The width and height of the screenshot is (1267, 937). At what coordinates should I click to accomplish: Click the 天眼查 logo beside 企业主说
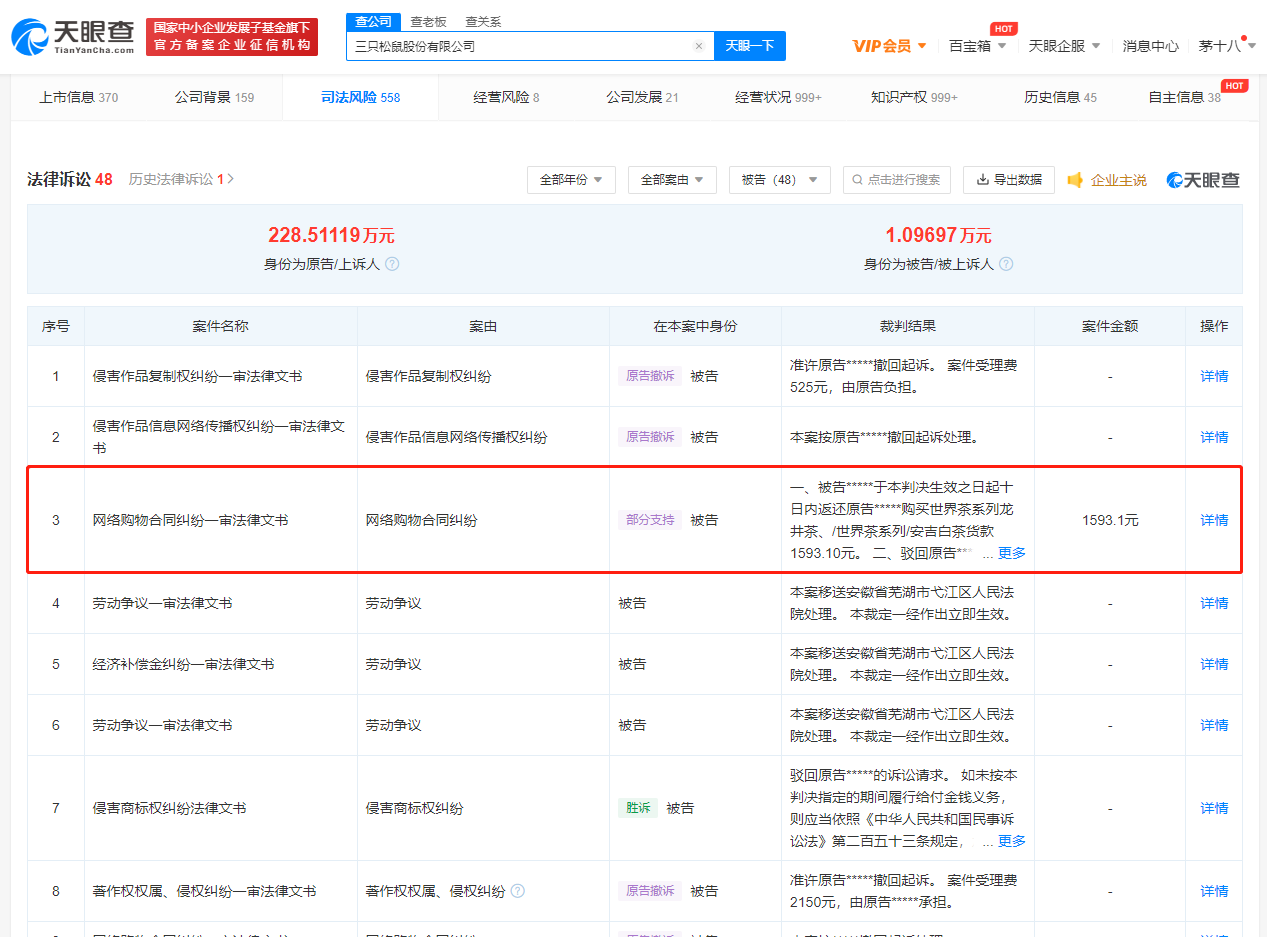click(x=1203, y=180)
